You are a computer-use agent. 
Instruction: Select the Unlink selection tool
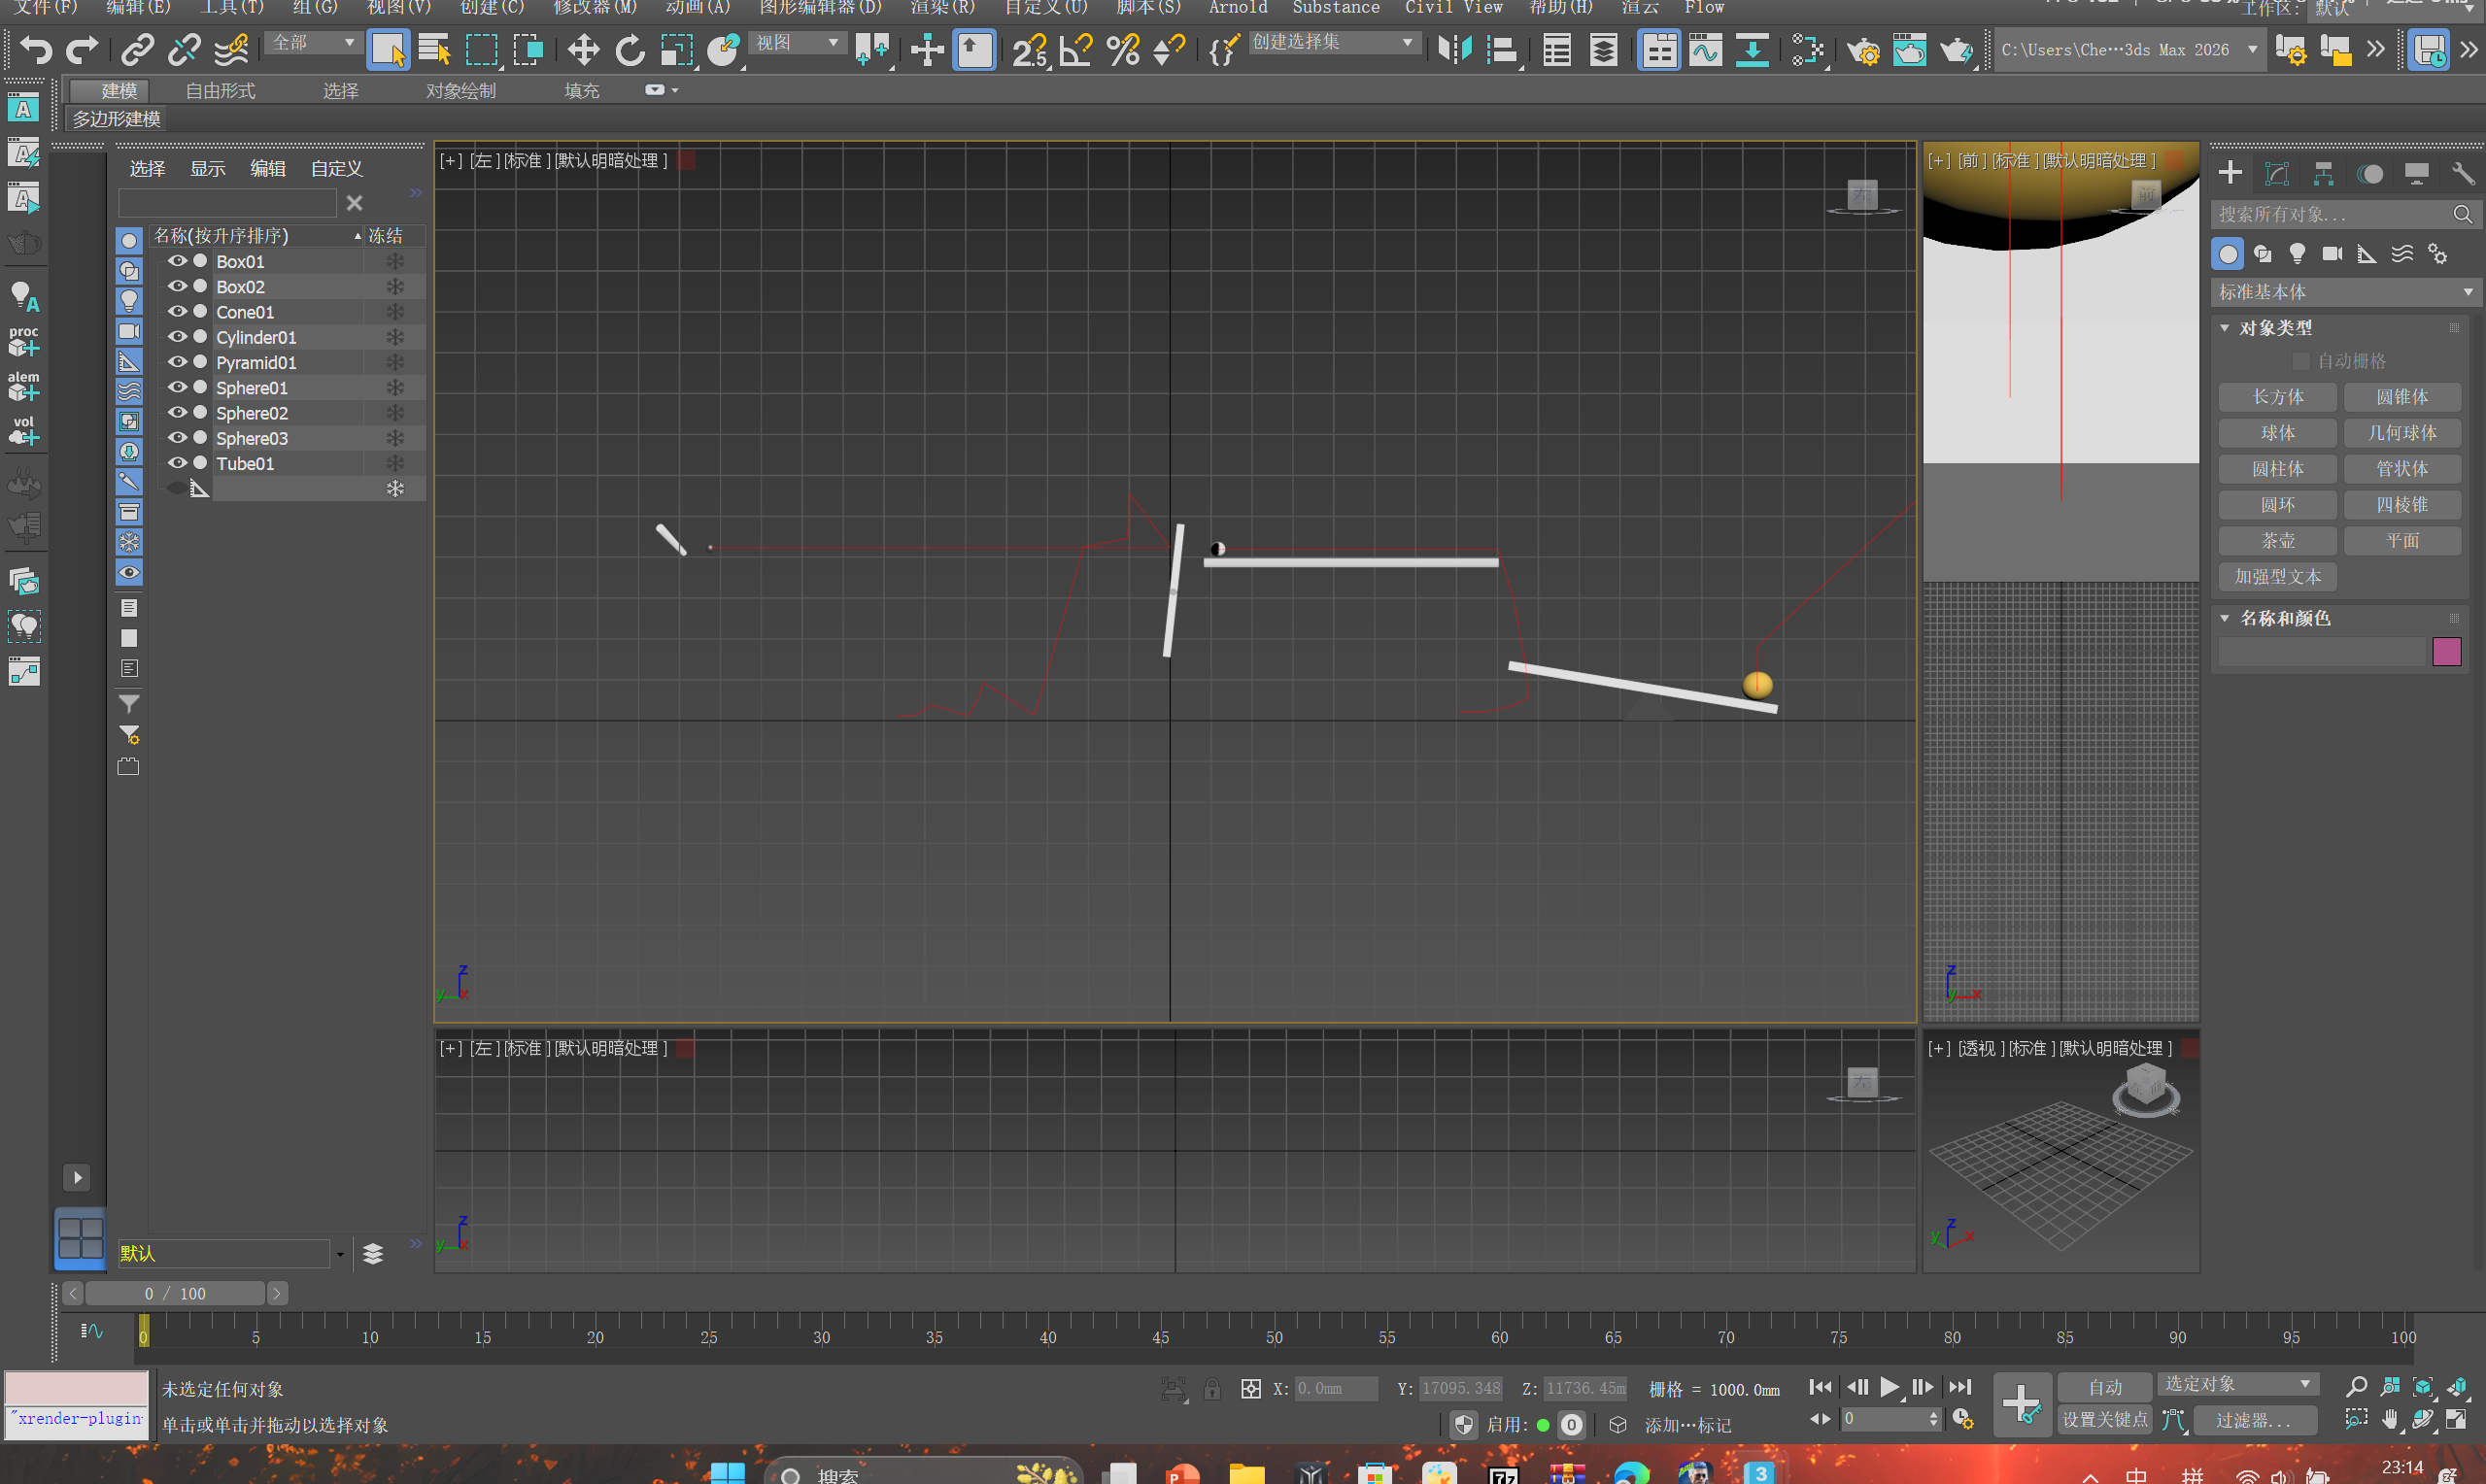coord(184,49)
